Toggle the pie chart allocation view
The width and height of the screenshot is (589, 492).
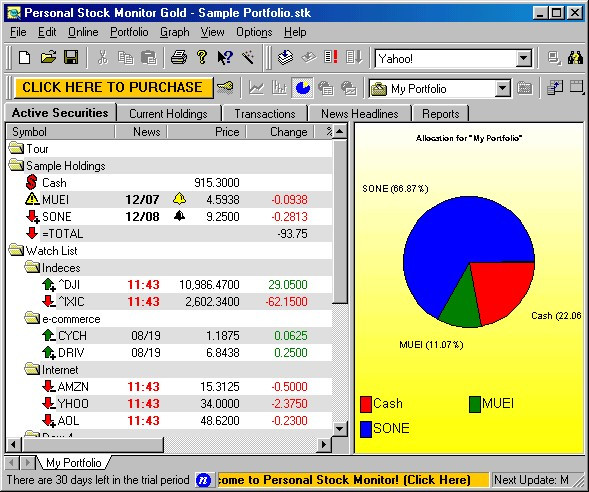click(302, 88)
